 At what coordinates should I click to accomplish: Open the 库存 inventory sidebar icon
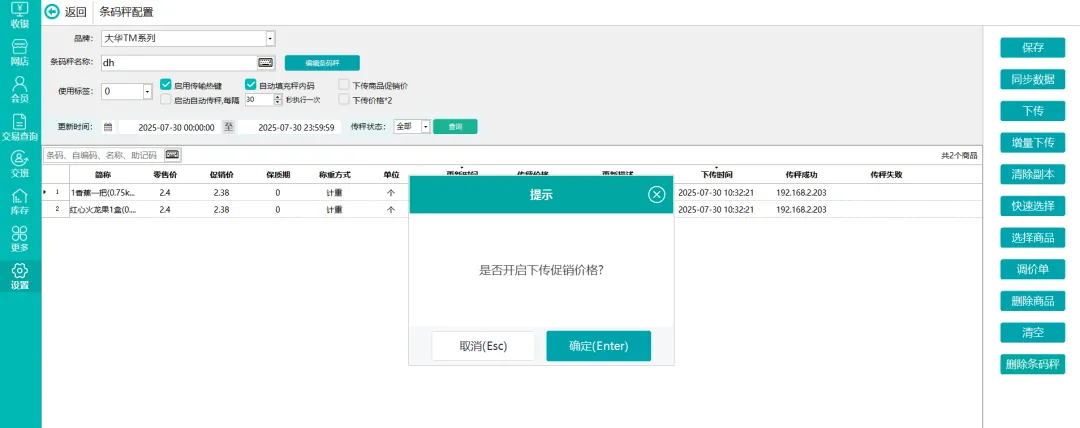pos(20,201)
